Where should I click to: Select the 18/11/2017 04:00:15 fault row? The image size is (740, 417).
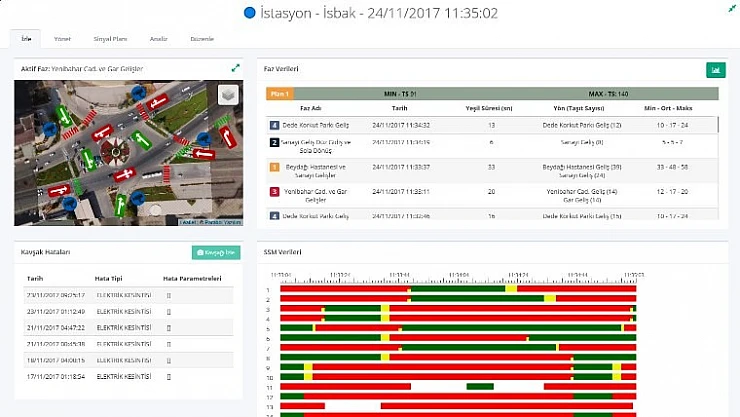128,360
